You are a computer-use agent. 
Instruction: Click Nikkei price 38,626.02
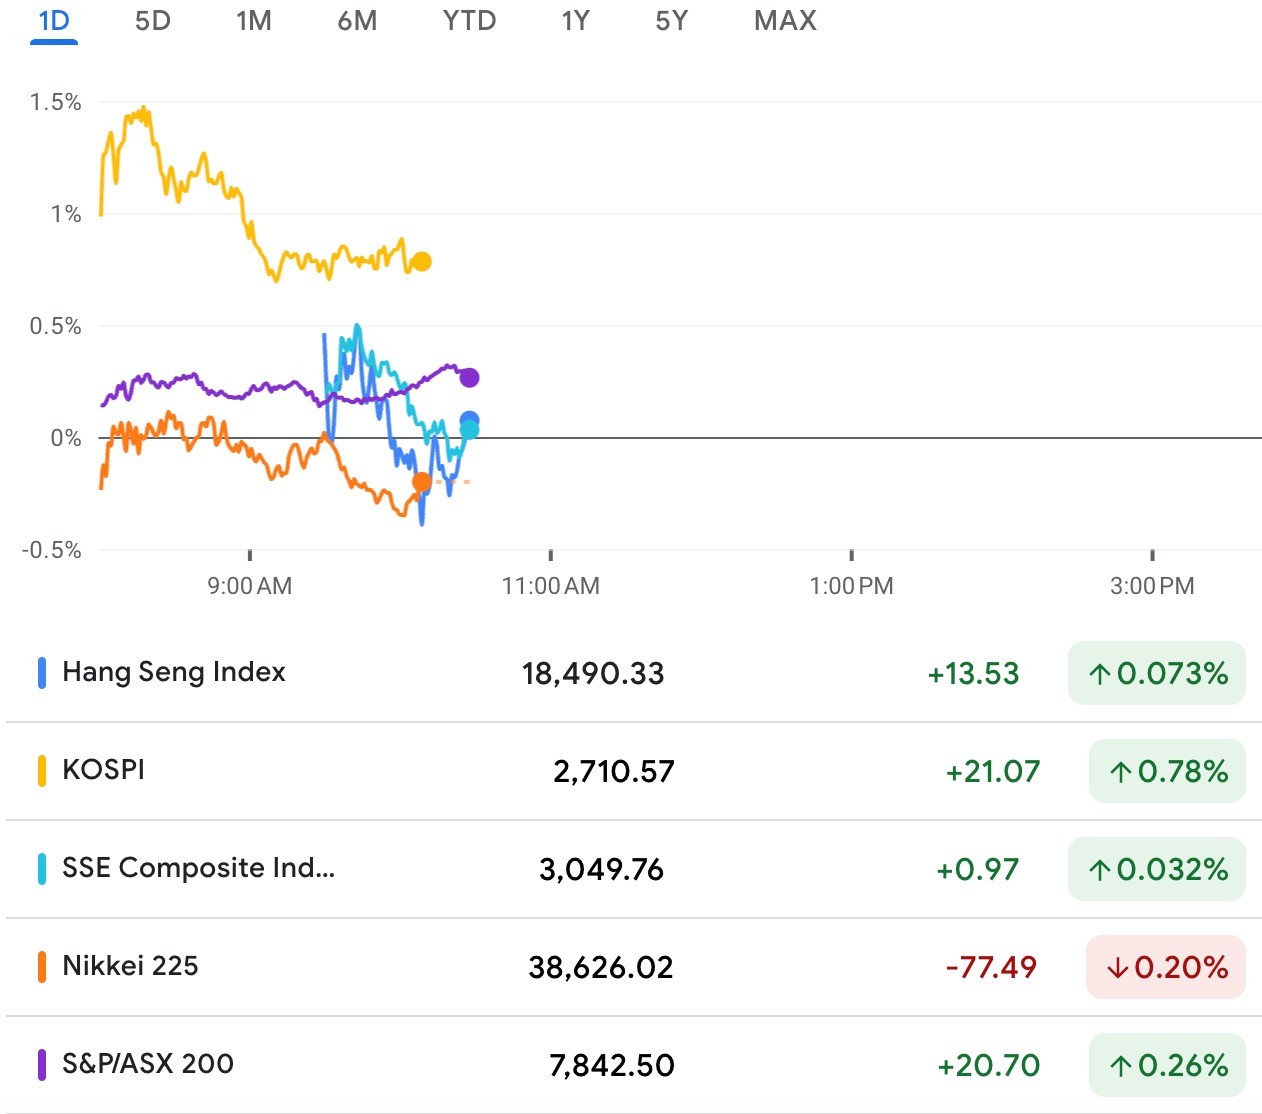[601, 968]
